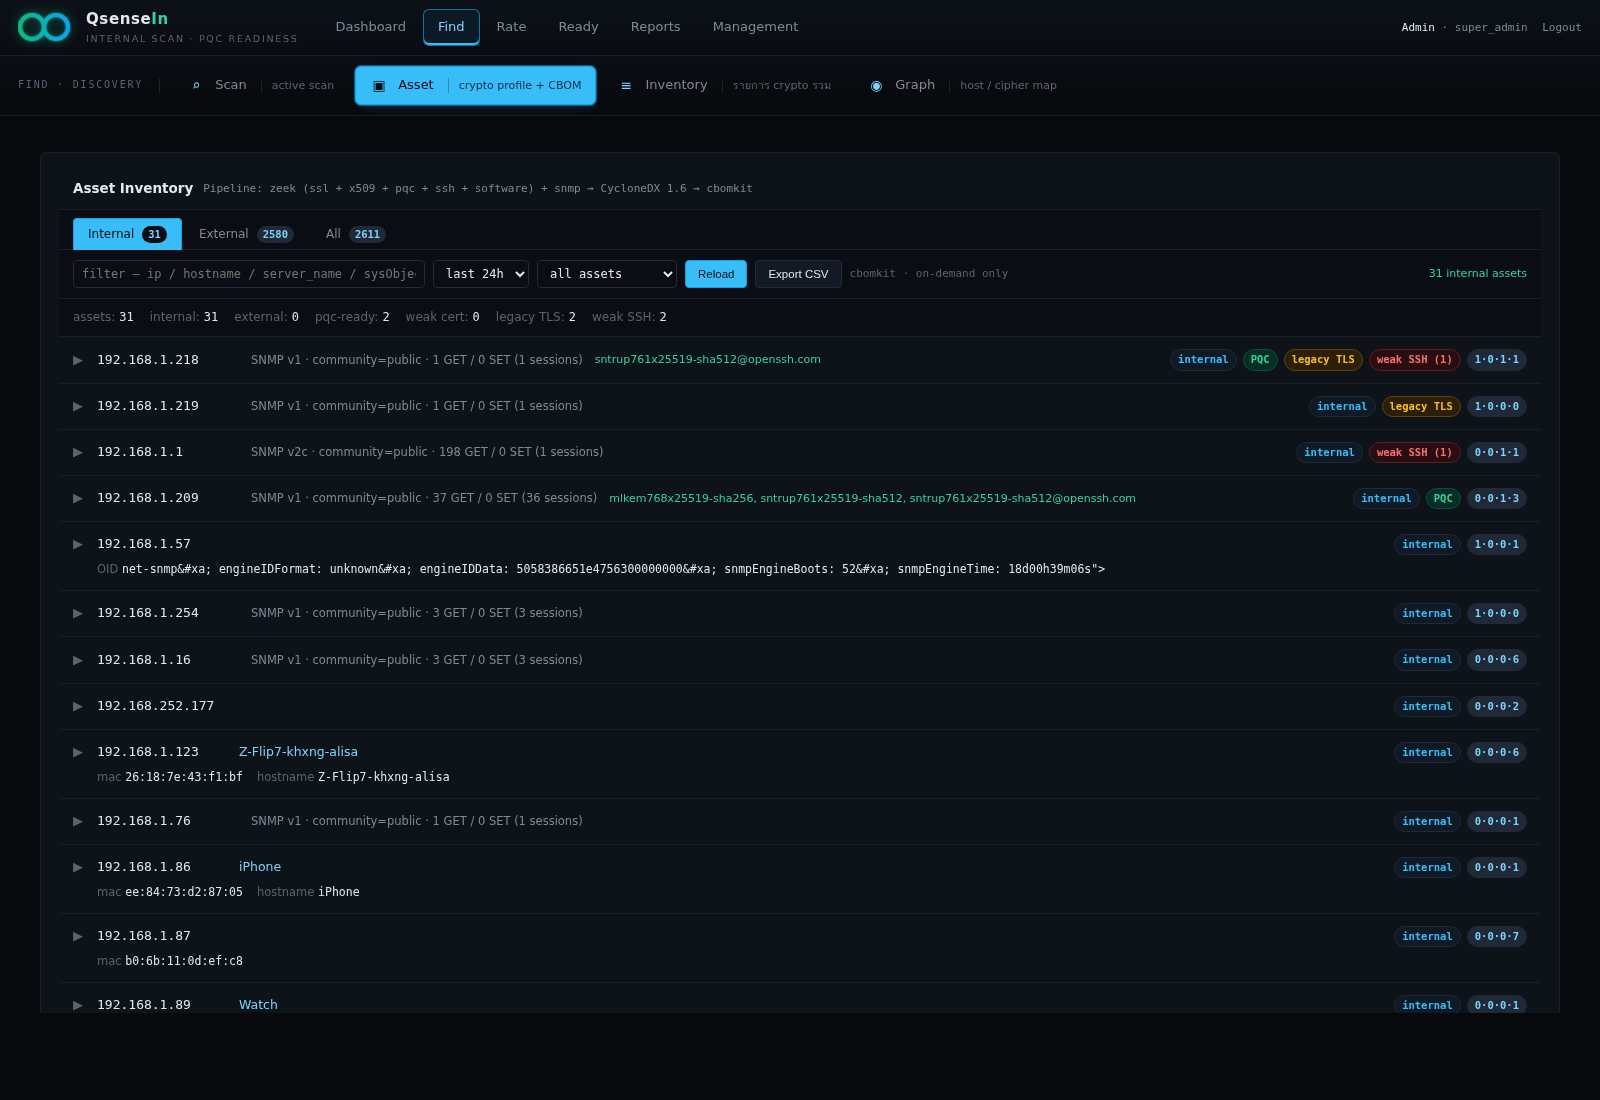Click the Logout link

(x=1561, y=28)
